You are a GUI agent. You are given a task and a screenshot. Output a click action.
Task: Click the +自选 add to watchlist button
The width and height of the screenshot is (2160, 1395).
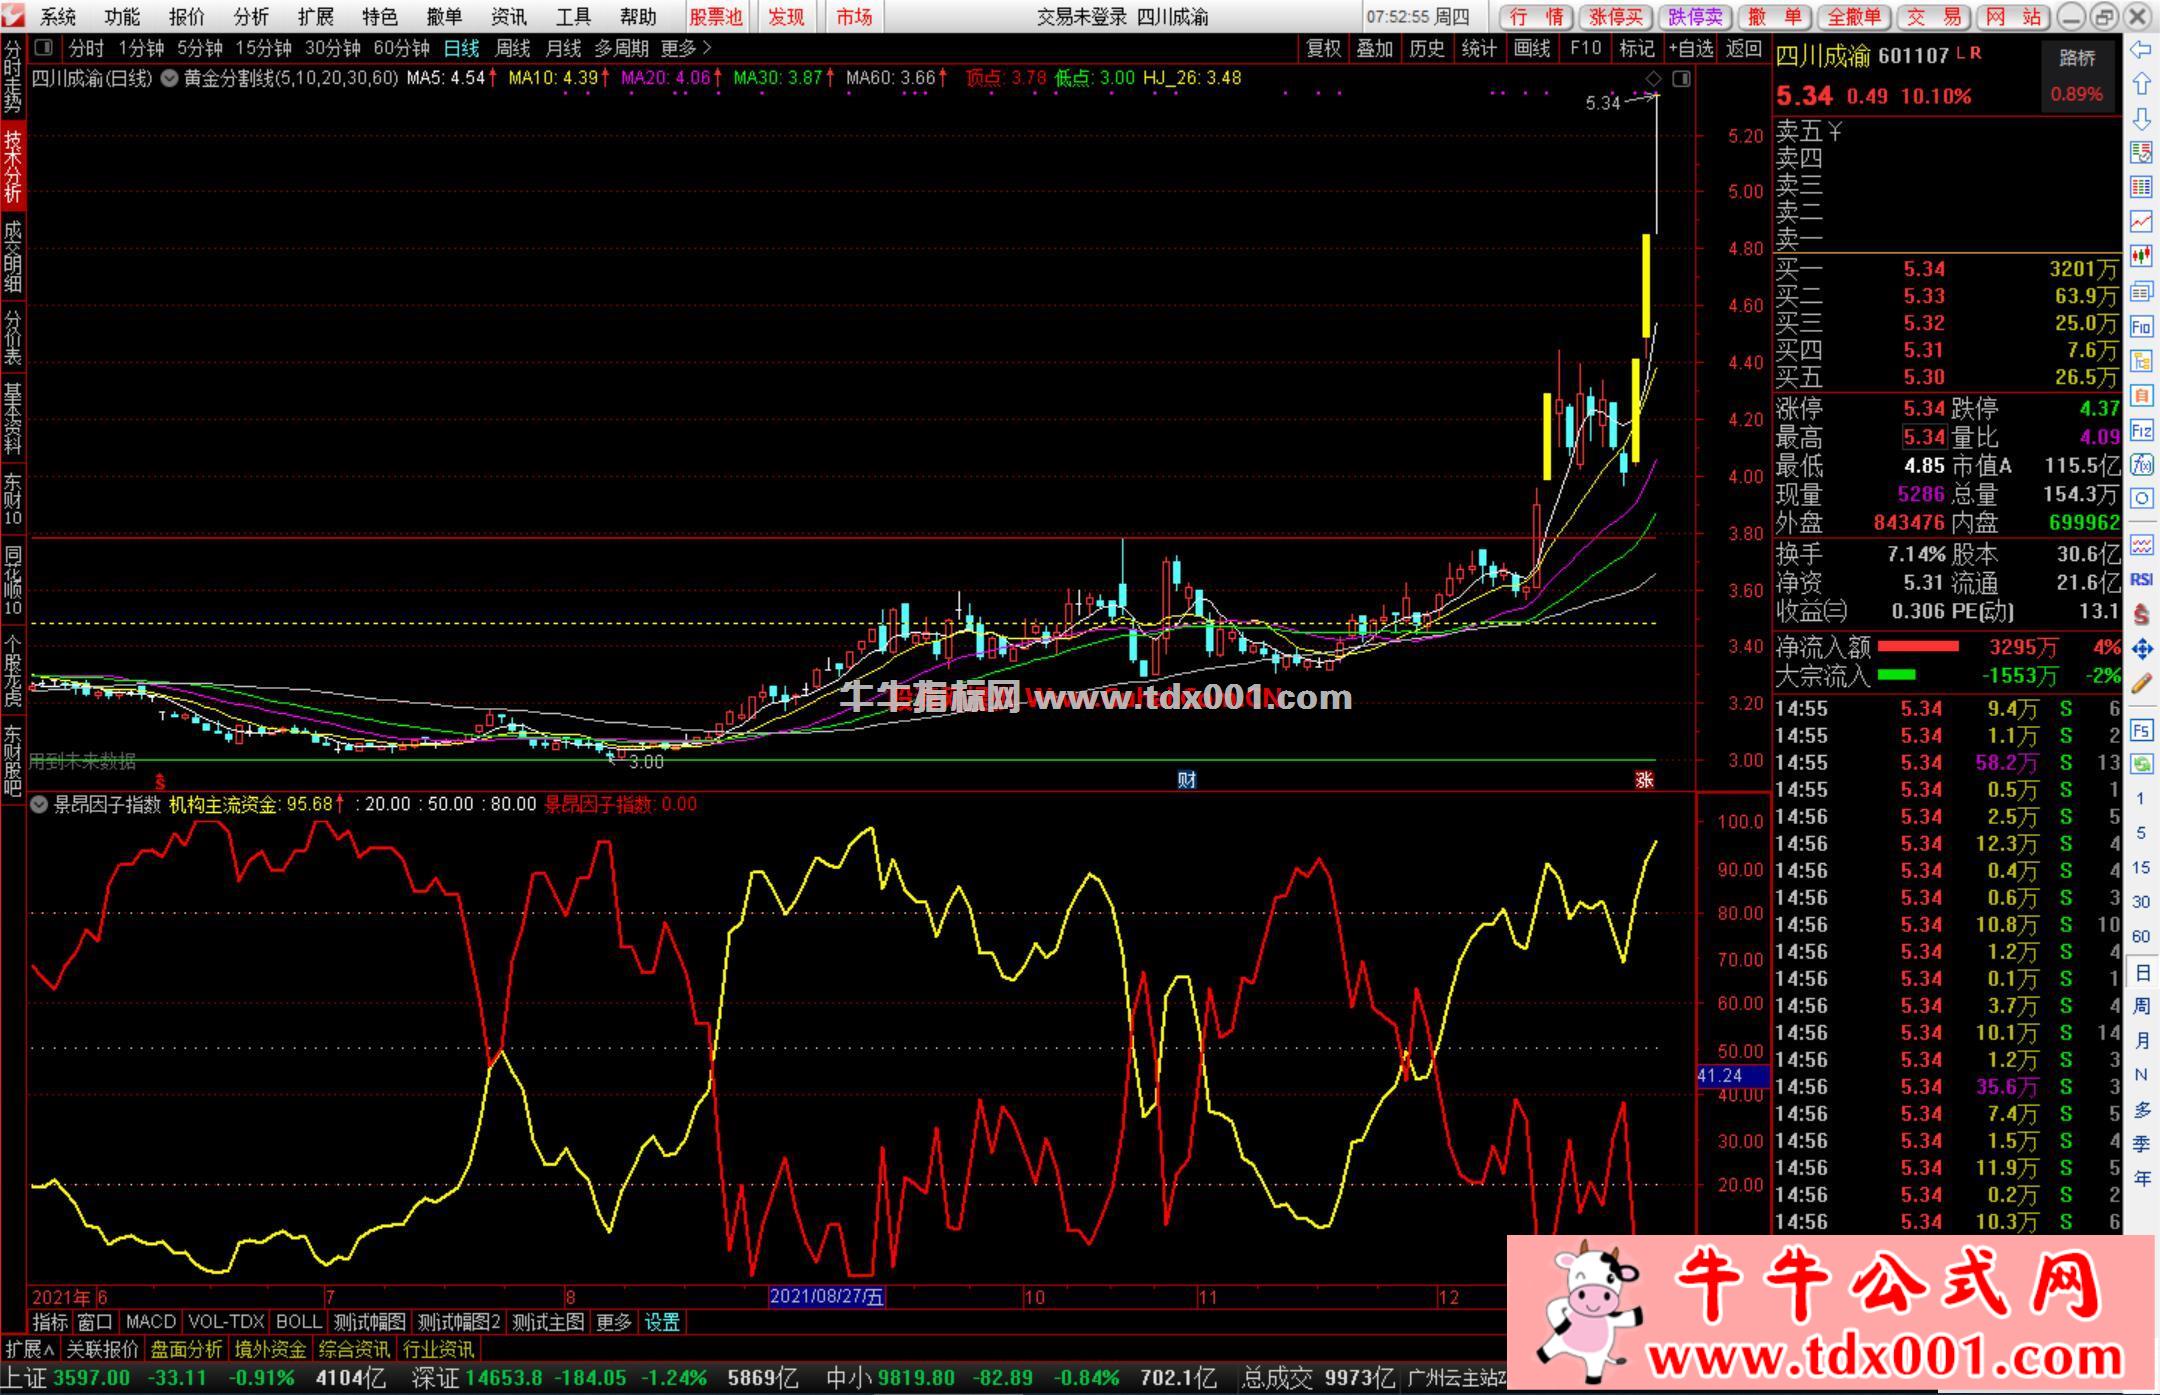click(1690, 48)
